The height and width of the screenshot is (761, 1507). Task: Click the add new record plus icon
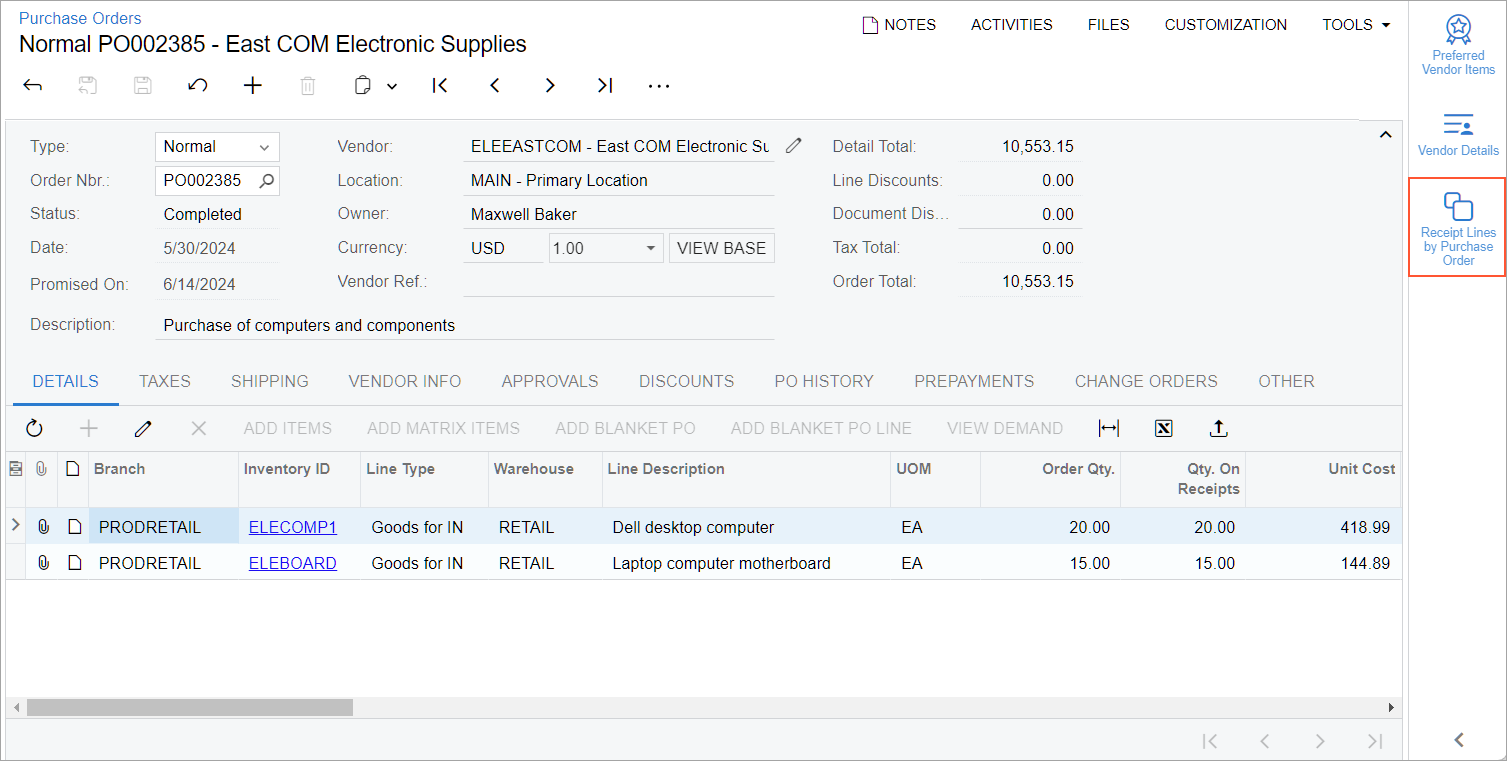tap(253, 86)
